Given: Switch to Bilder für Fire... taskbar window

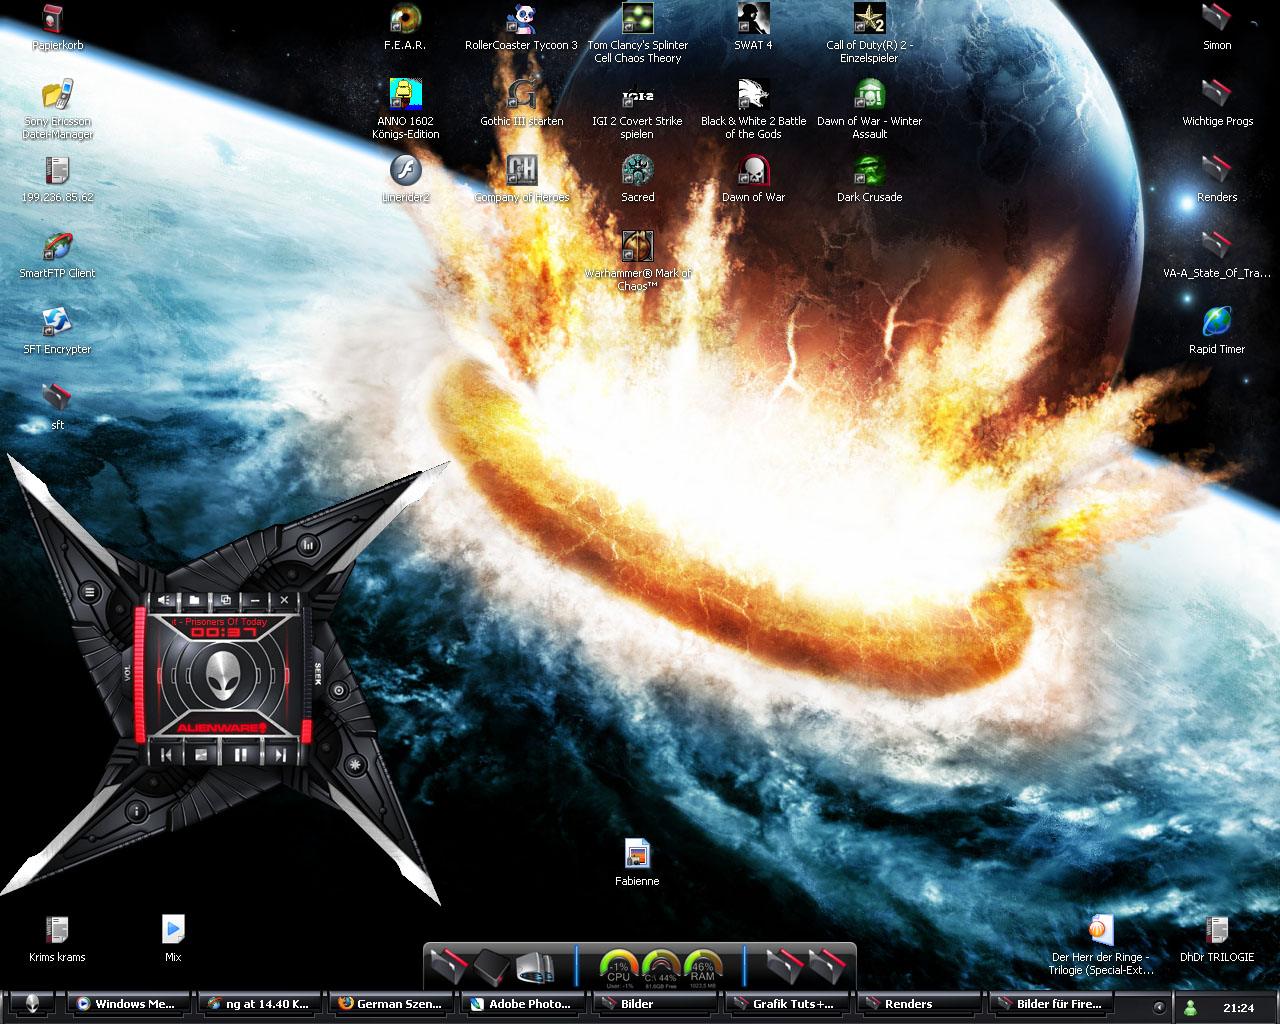Looking at the screenshot, I should click(x=1050, y=1004).
